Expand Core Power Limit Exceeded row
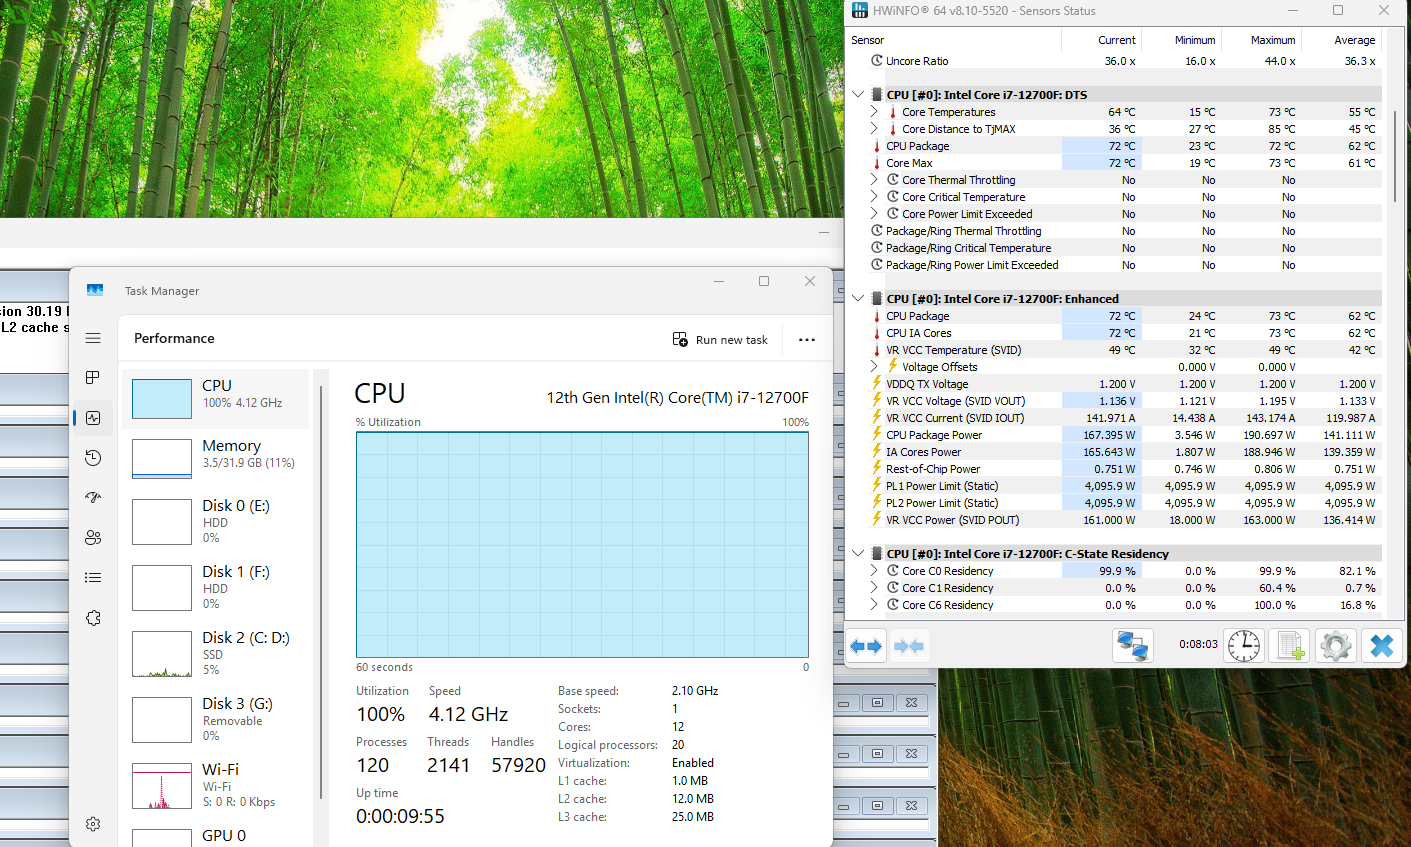This screenshot has width=1411, height=847. 874,214
